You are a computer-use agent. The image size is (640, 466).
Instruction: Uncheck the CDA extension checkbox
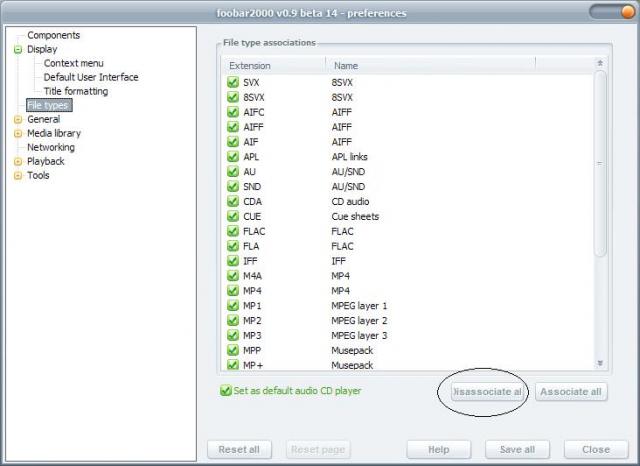233,201
